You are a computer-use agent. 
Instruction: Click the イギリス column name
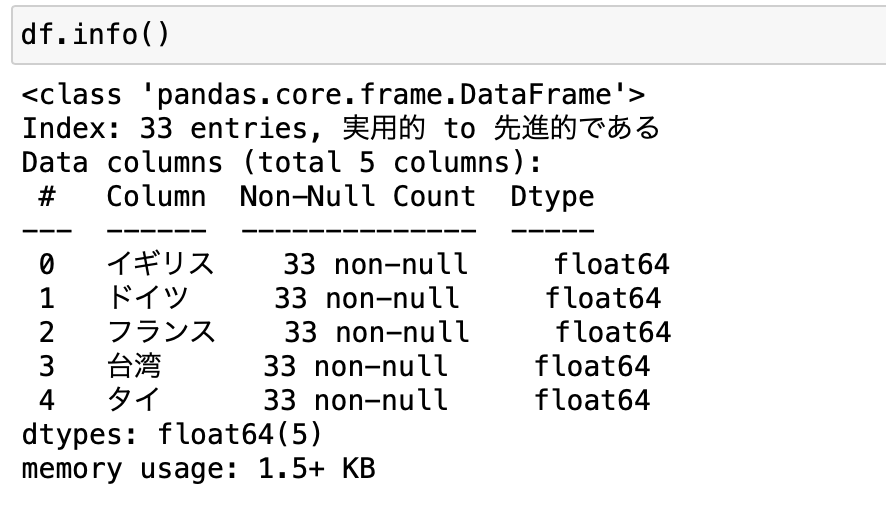[x=160, y=264]
